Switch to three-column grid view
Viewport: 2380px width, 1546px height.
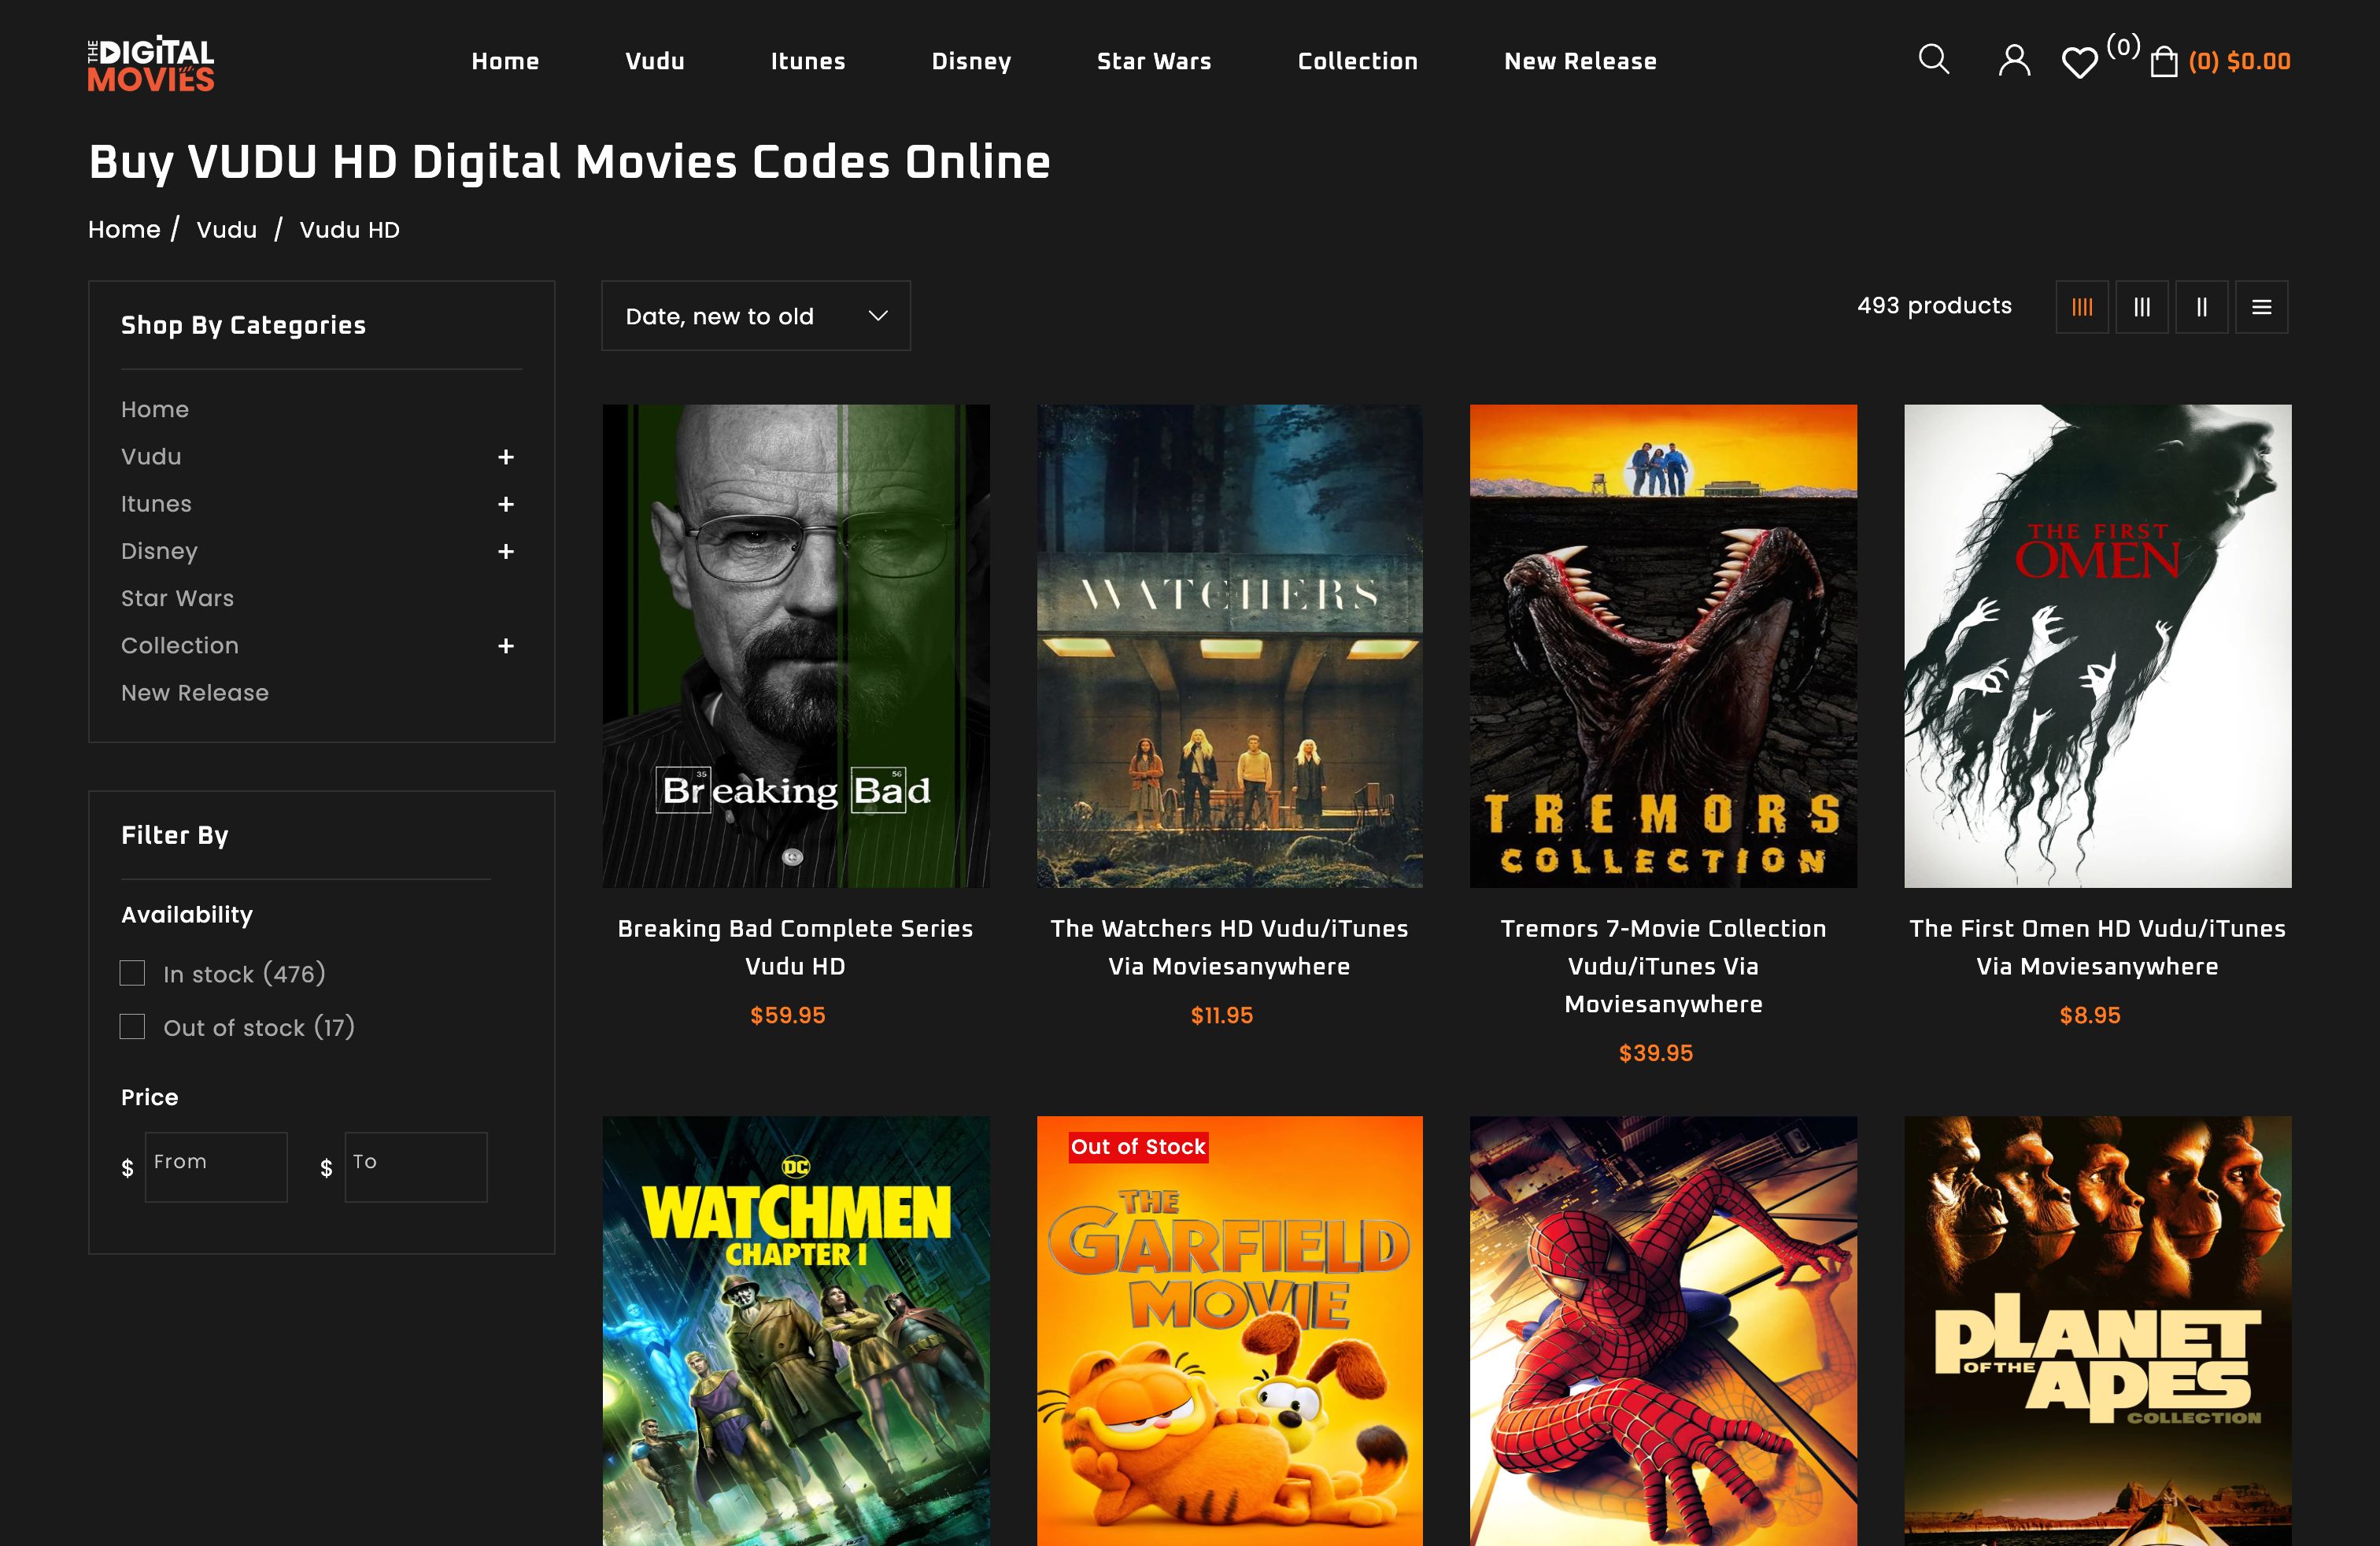[x=2142, y=307]
